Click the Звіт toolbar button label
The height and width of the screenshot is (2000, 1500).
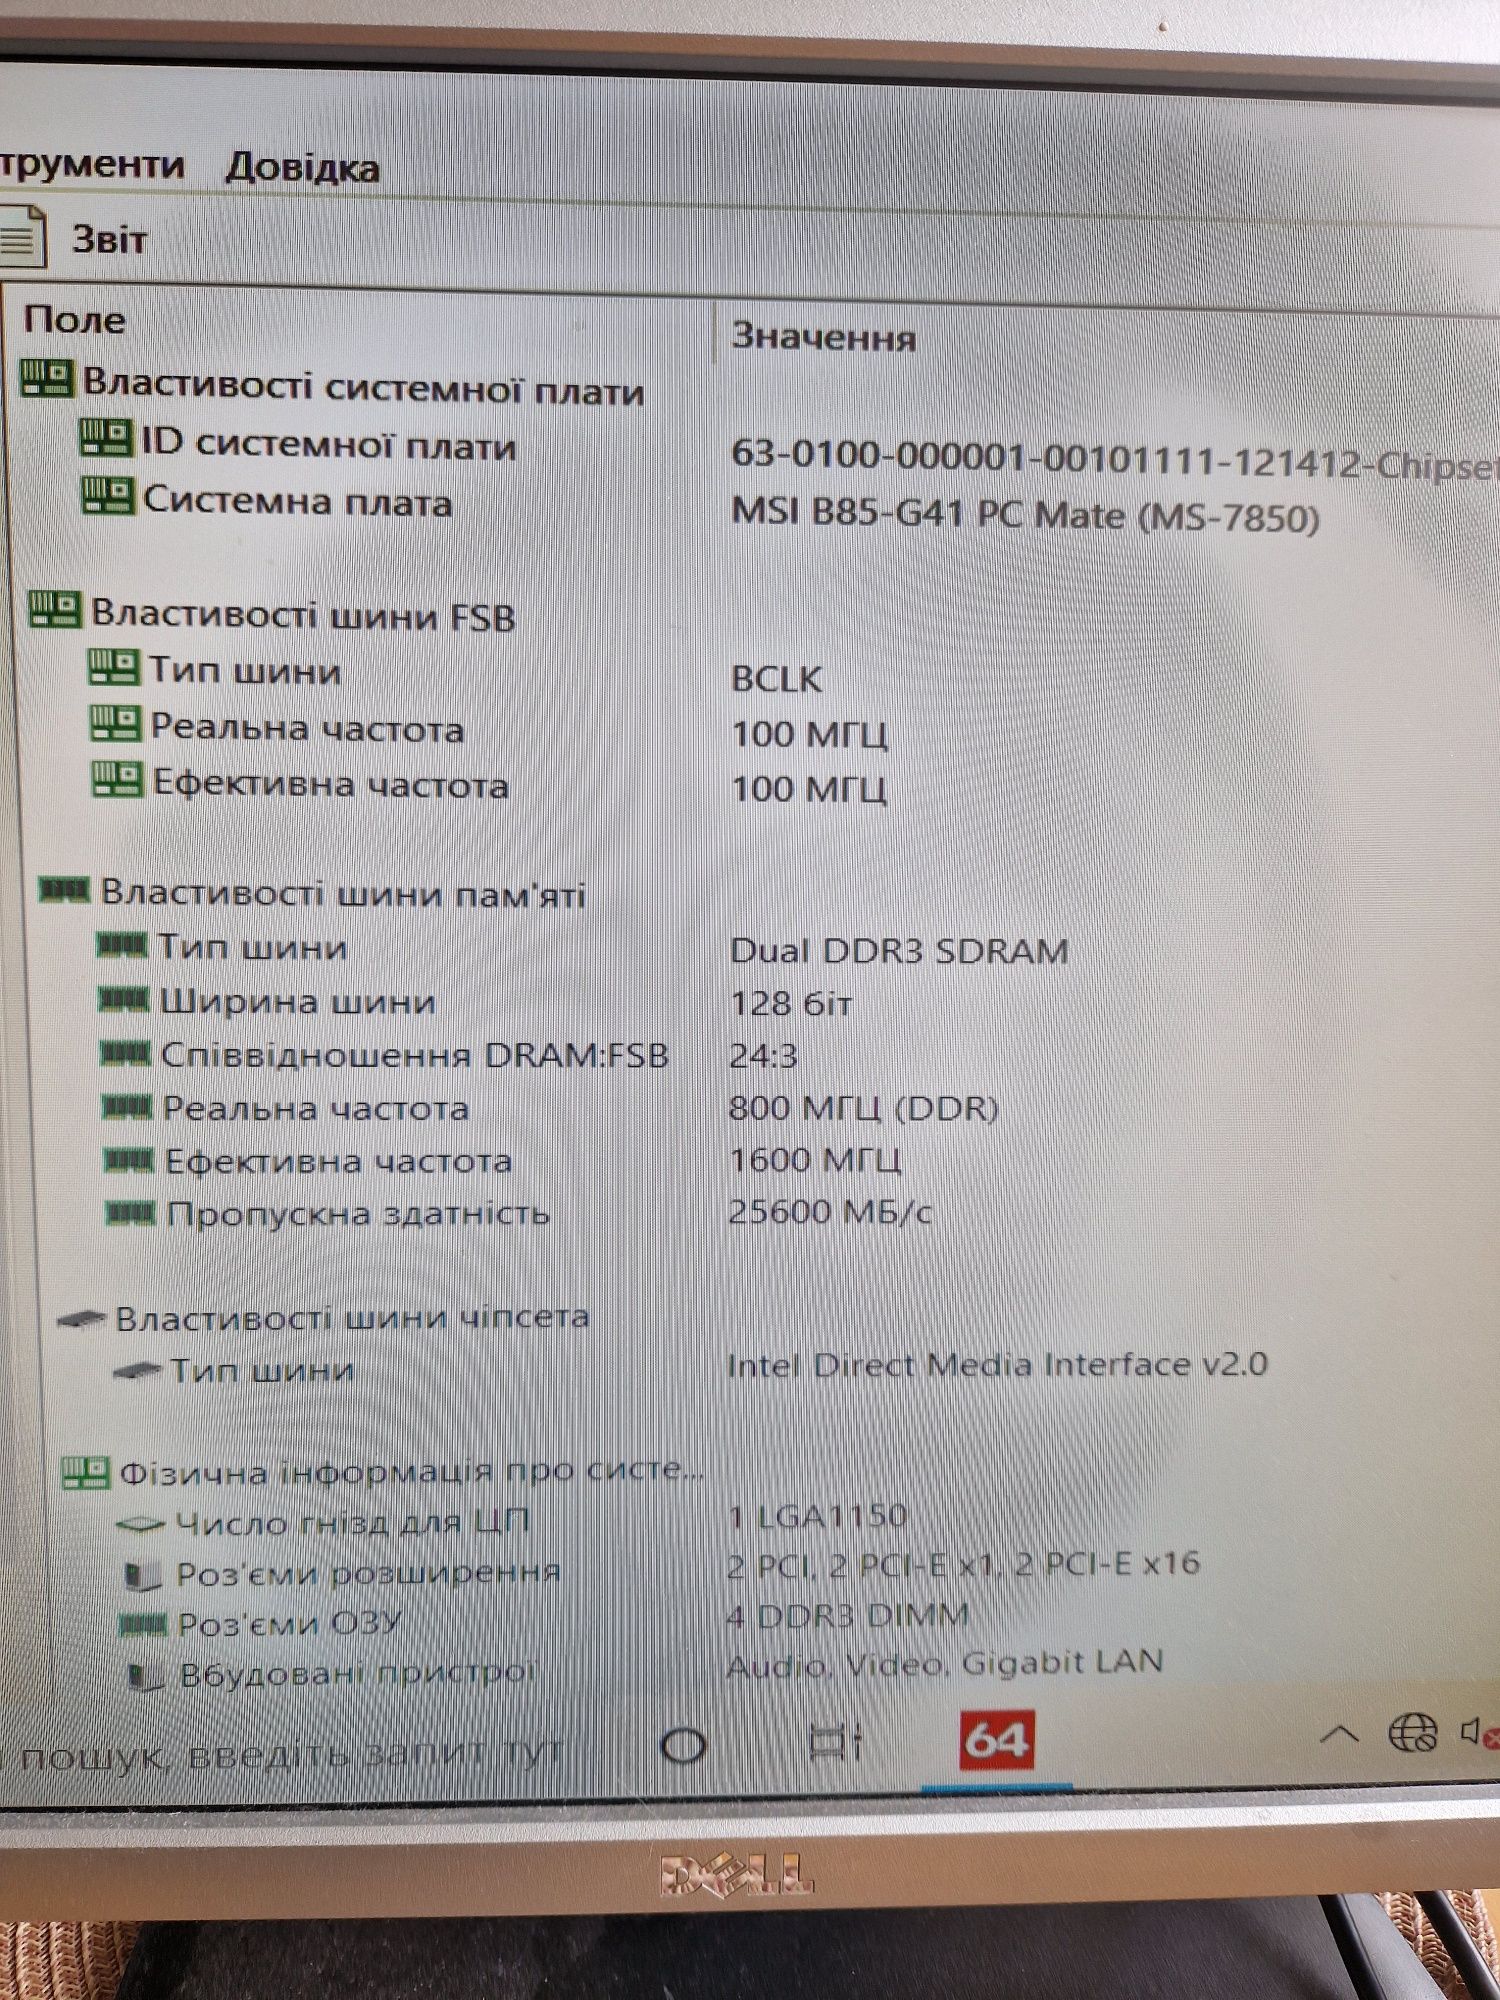click(x=109, y=239)
